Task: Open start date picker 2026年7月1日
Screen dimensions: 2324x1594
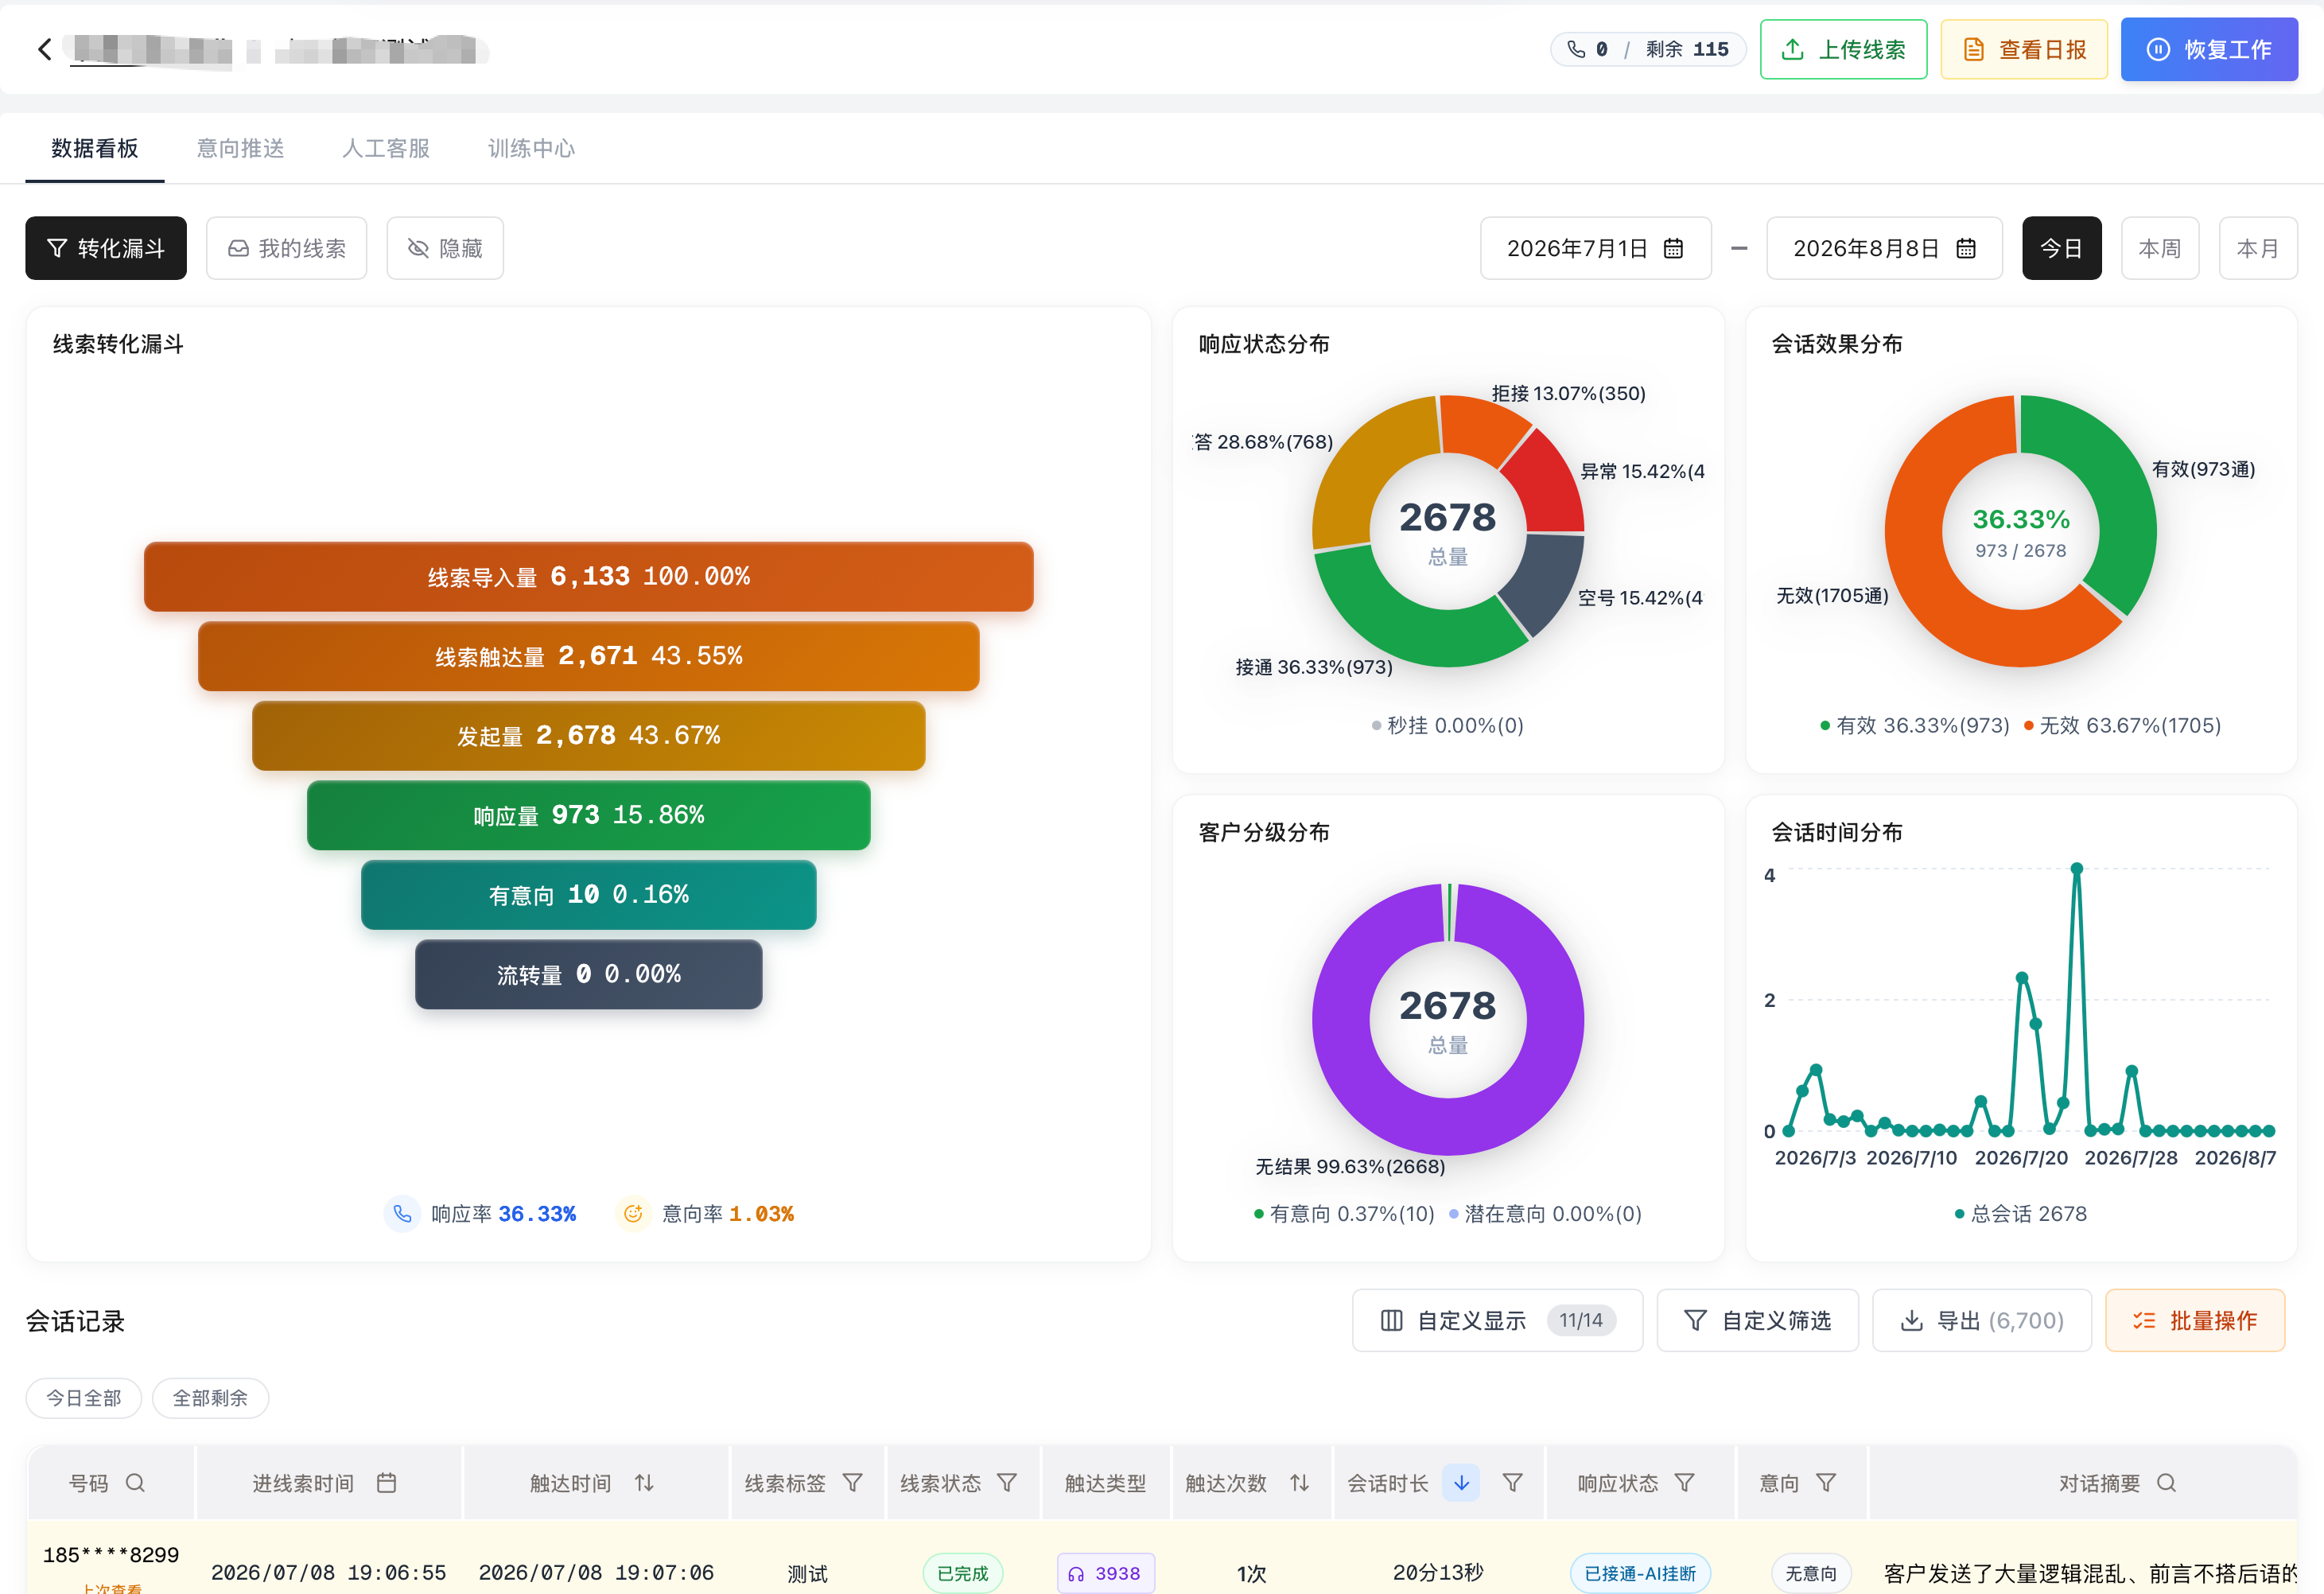Action: tap(1595, 248)
